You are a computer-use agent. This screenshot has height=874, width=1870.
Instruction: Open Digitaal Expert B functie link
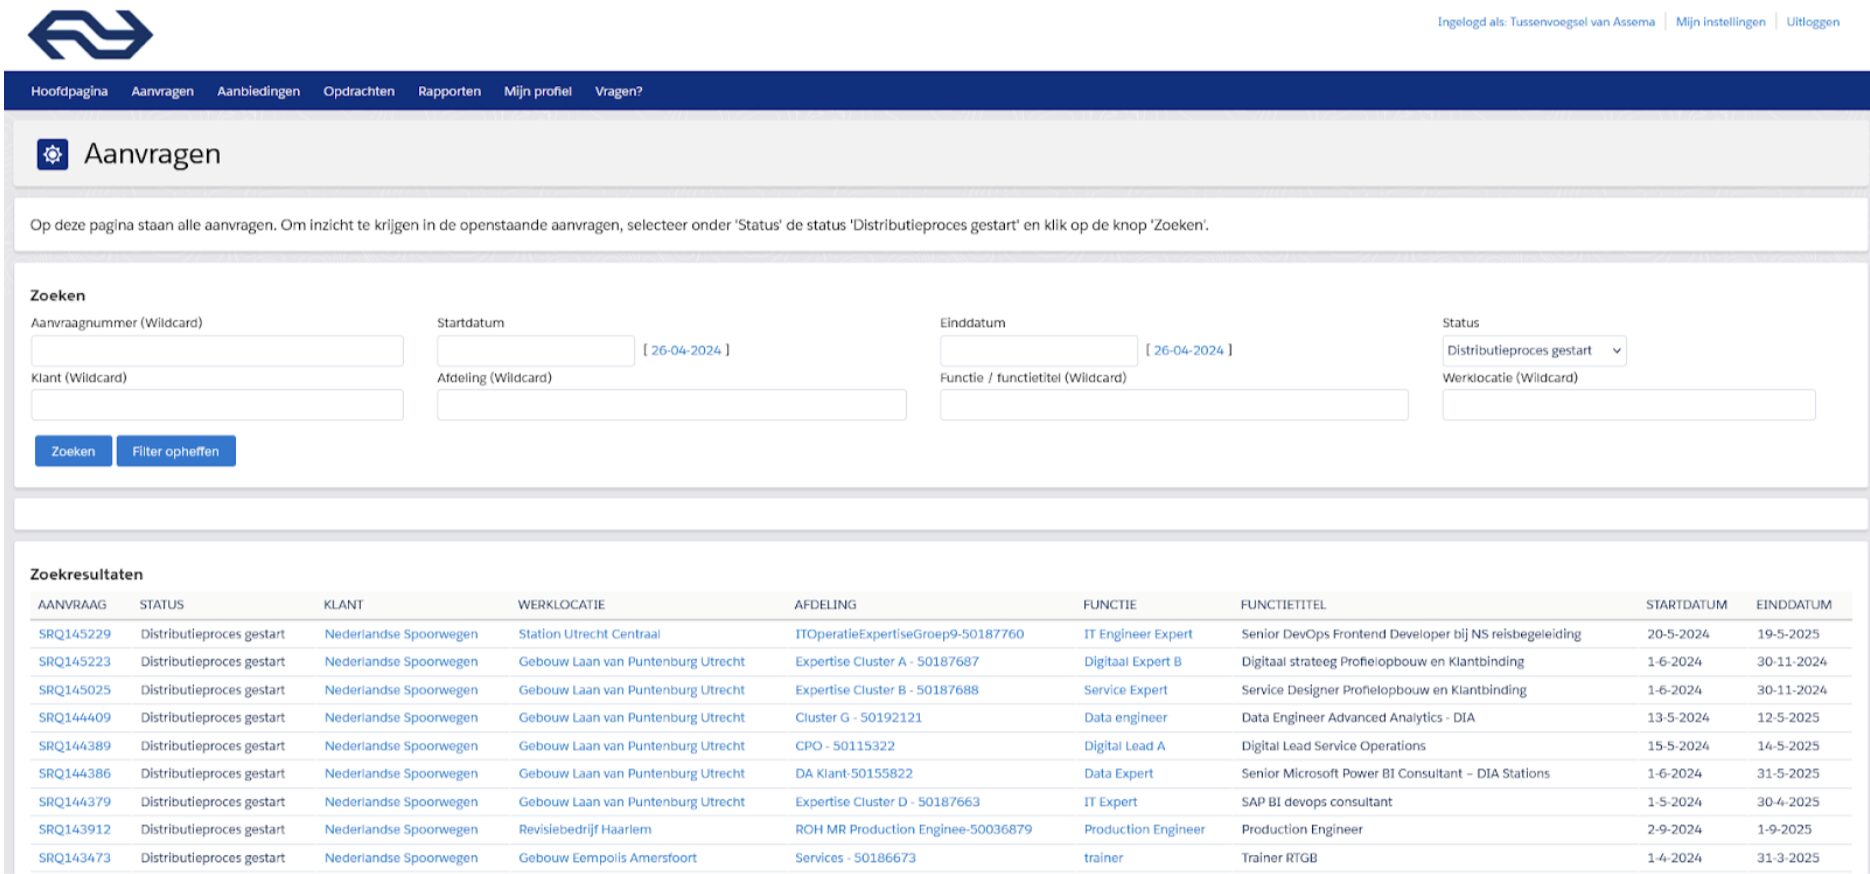pyautogui.click(x=1132, y=662)
